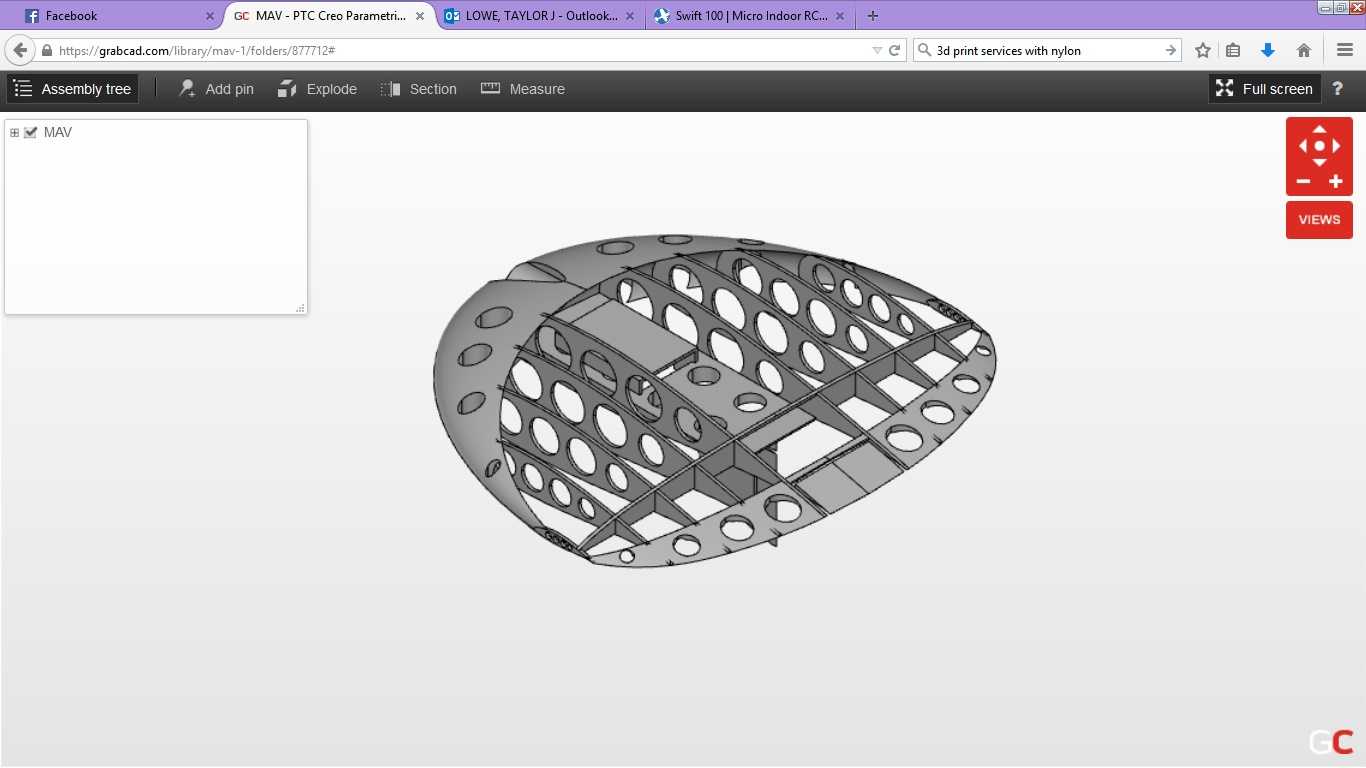
Task: Submit search with the arrow button
Action: (x=1171, y=50)
